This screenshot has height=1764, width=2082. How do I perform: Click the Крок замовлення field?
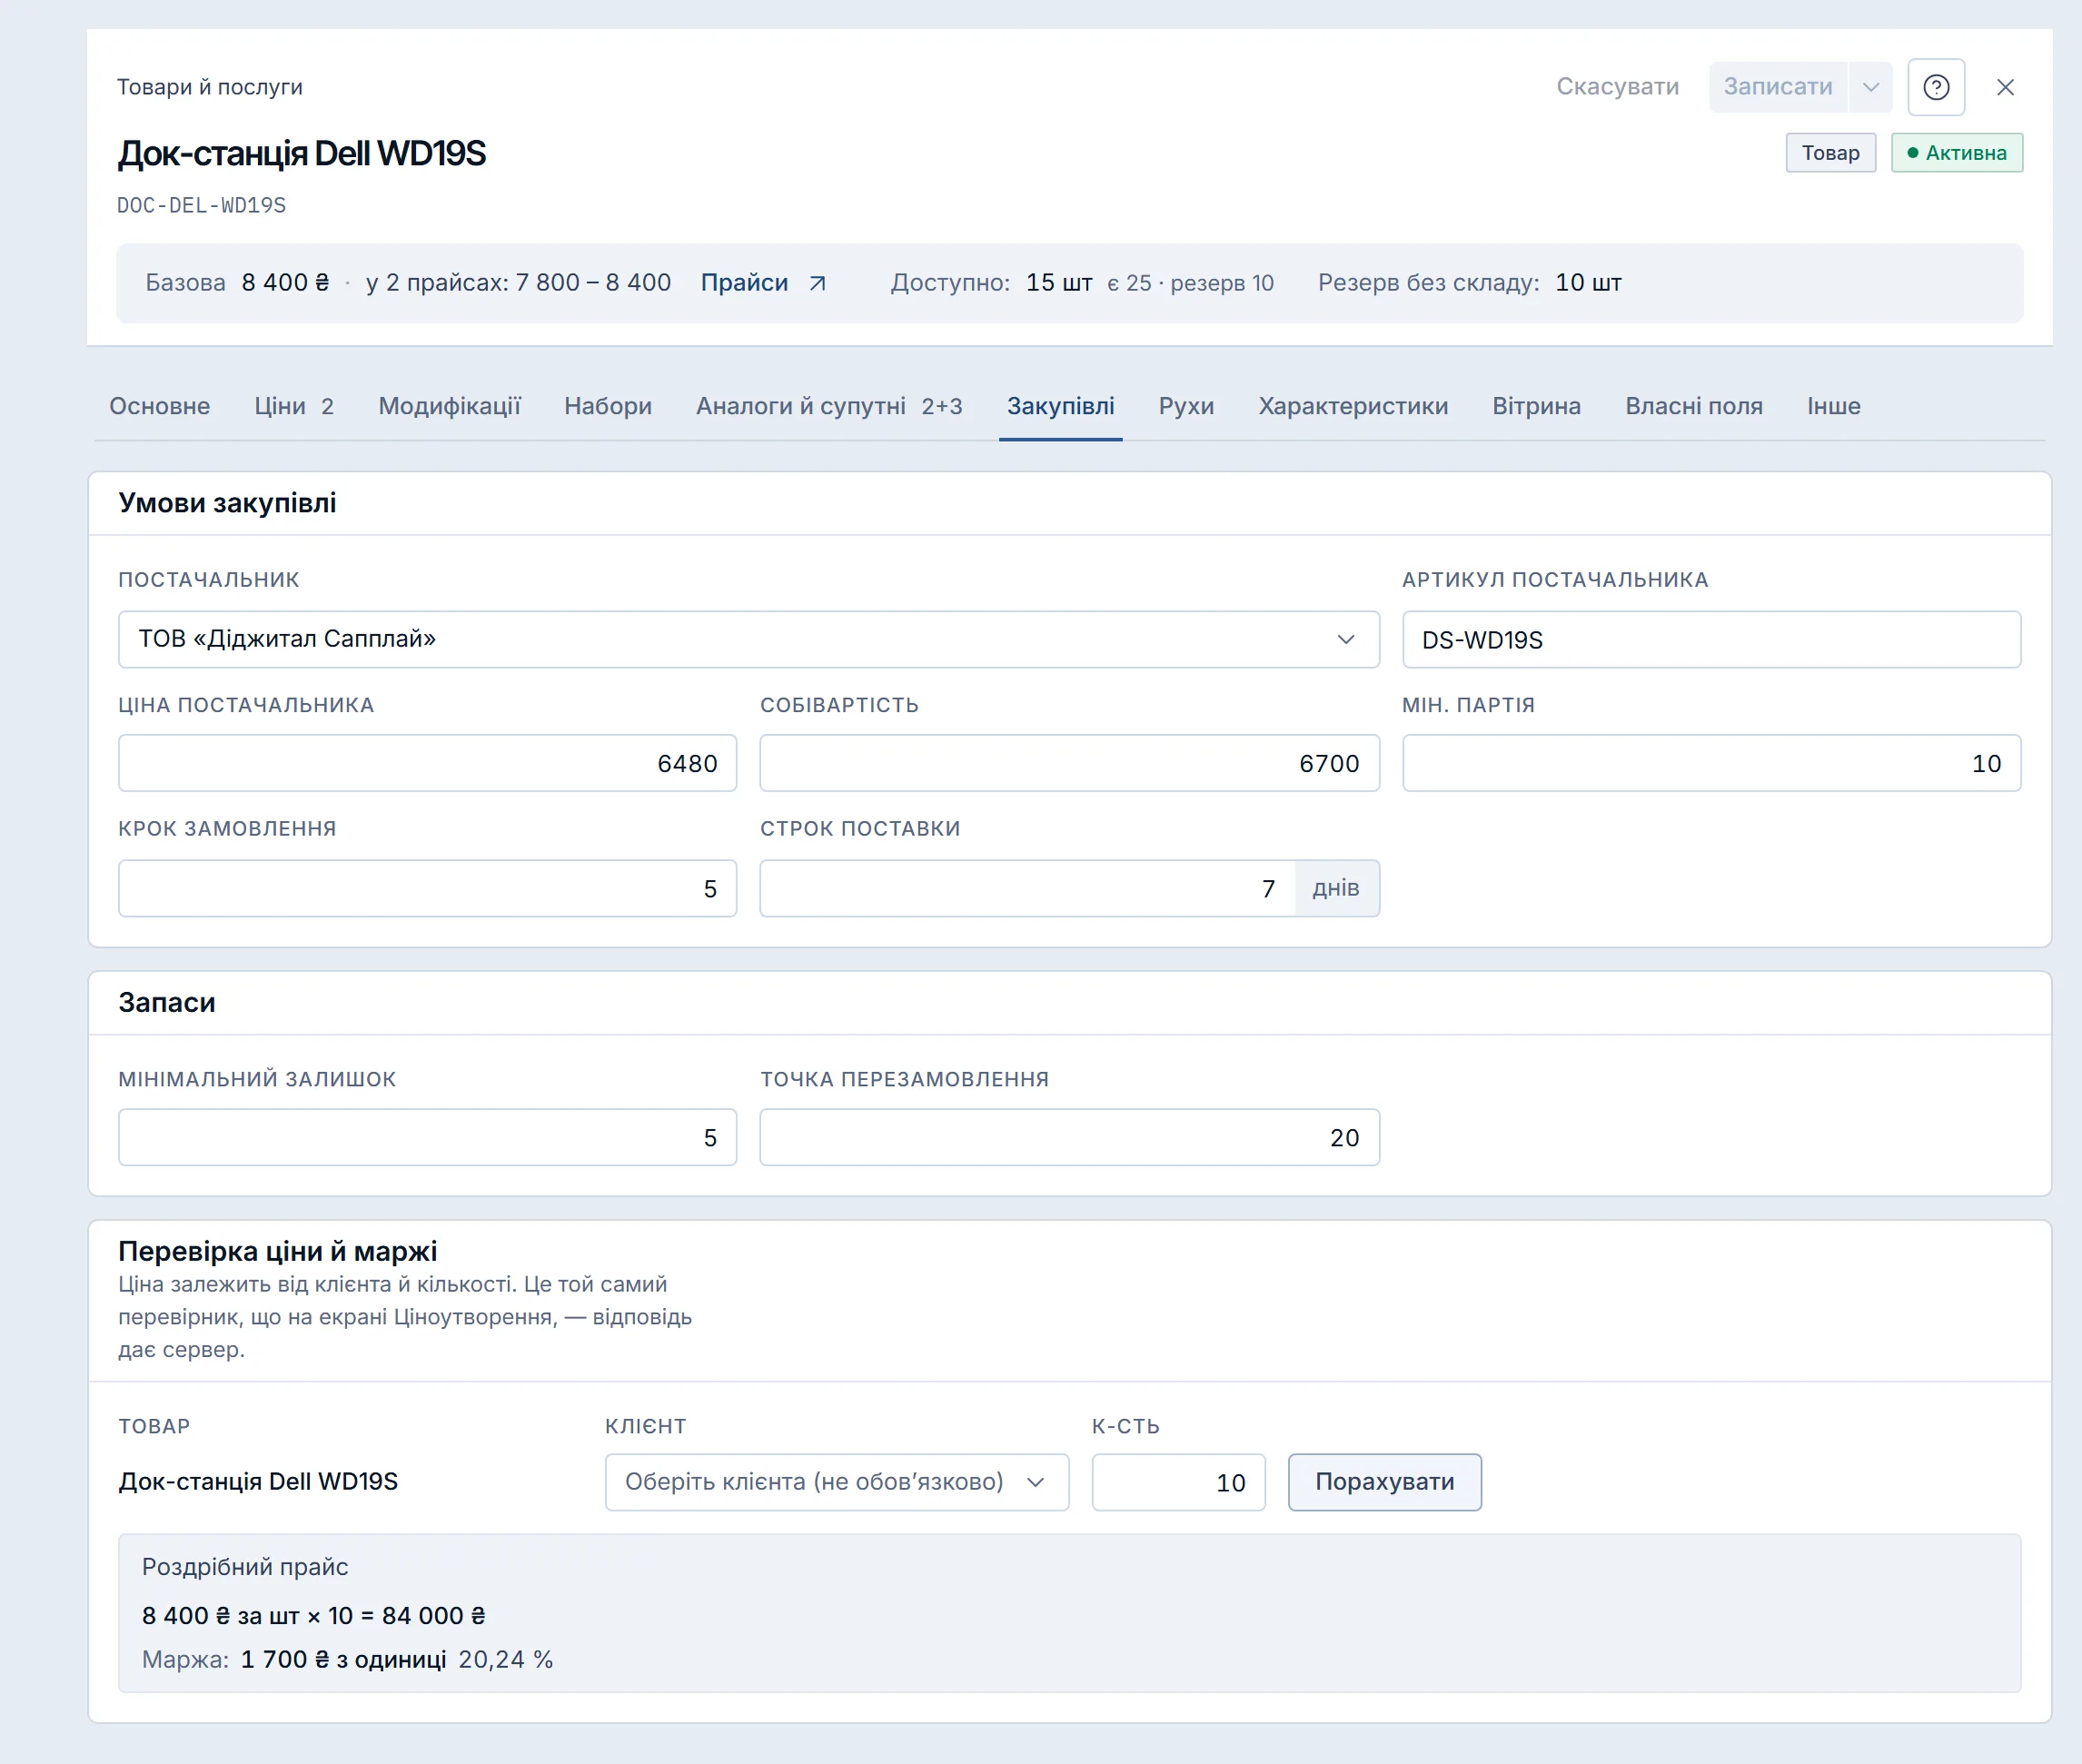pos(427,888)
